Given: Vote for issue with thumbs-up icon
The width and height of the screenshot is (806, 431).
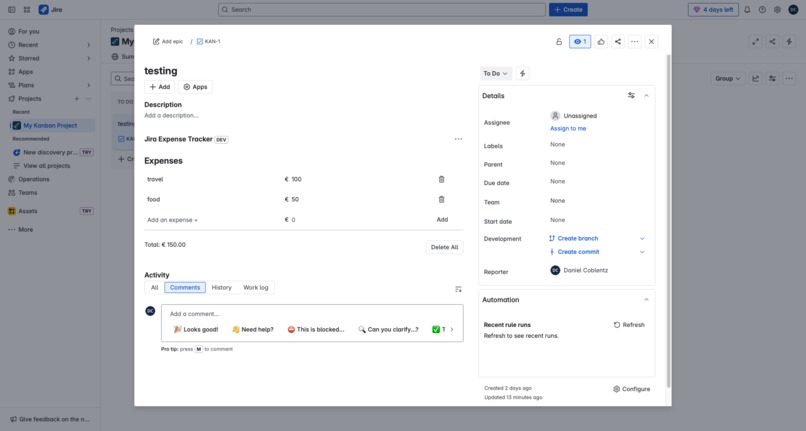Looking at the screenshot, I should click(601, 42).
